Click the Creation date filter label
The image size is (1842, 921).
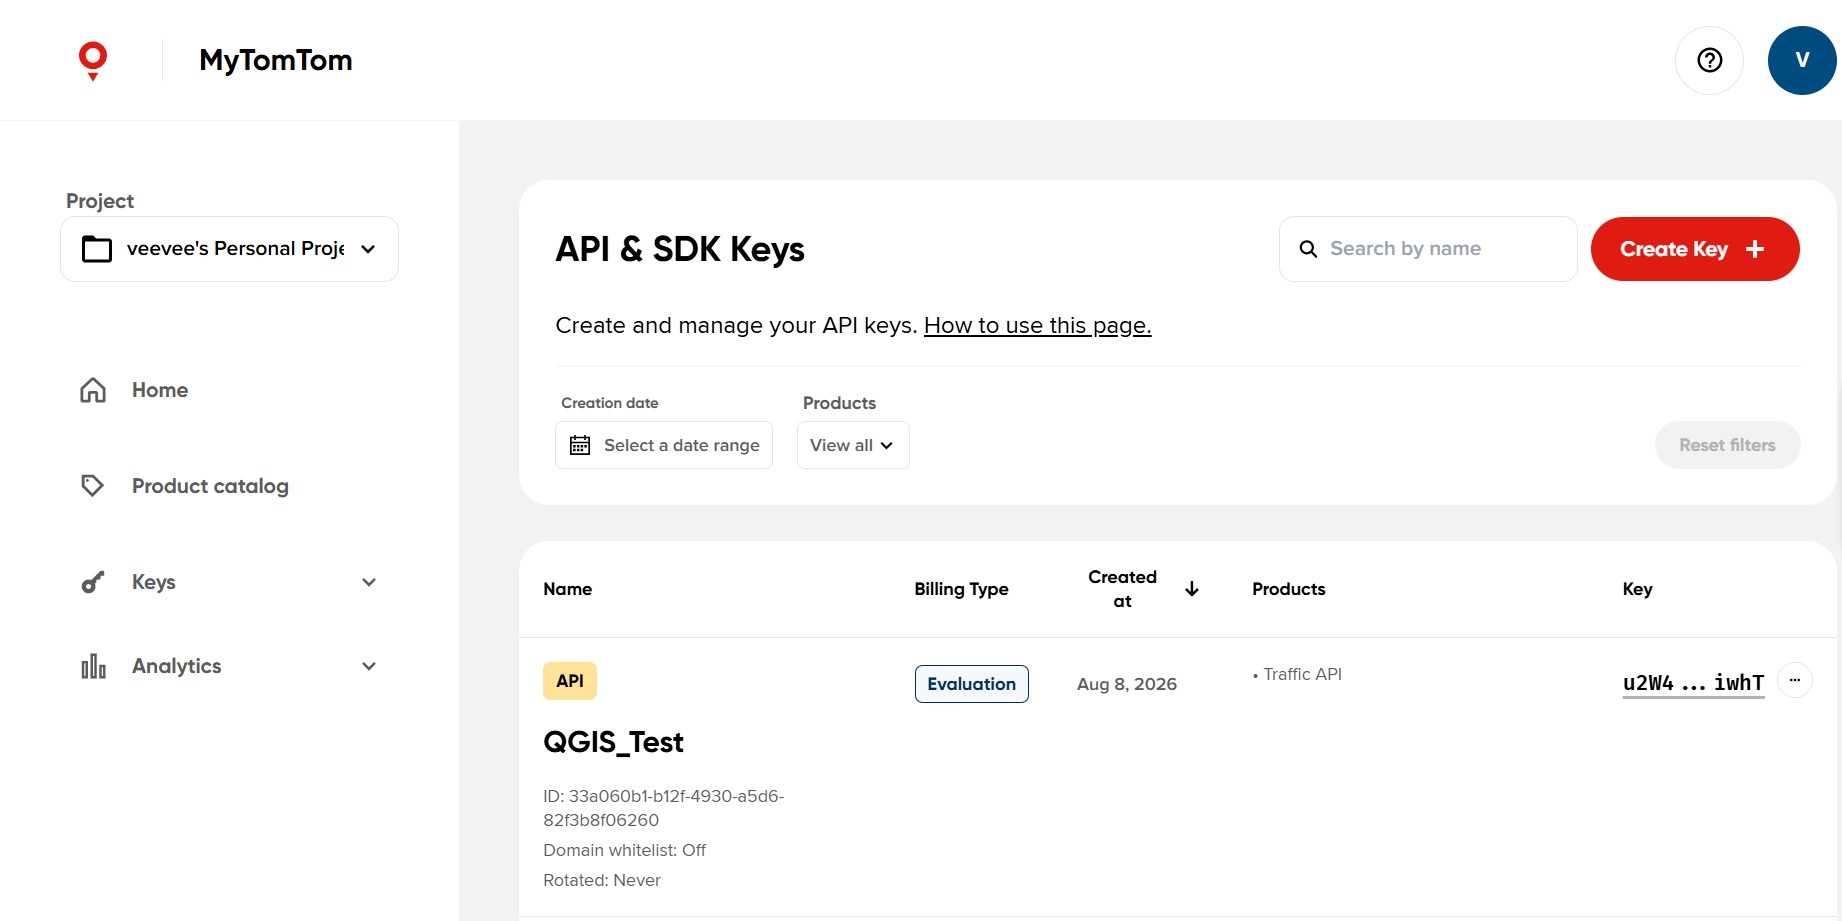click(610, 403)
